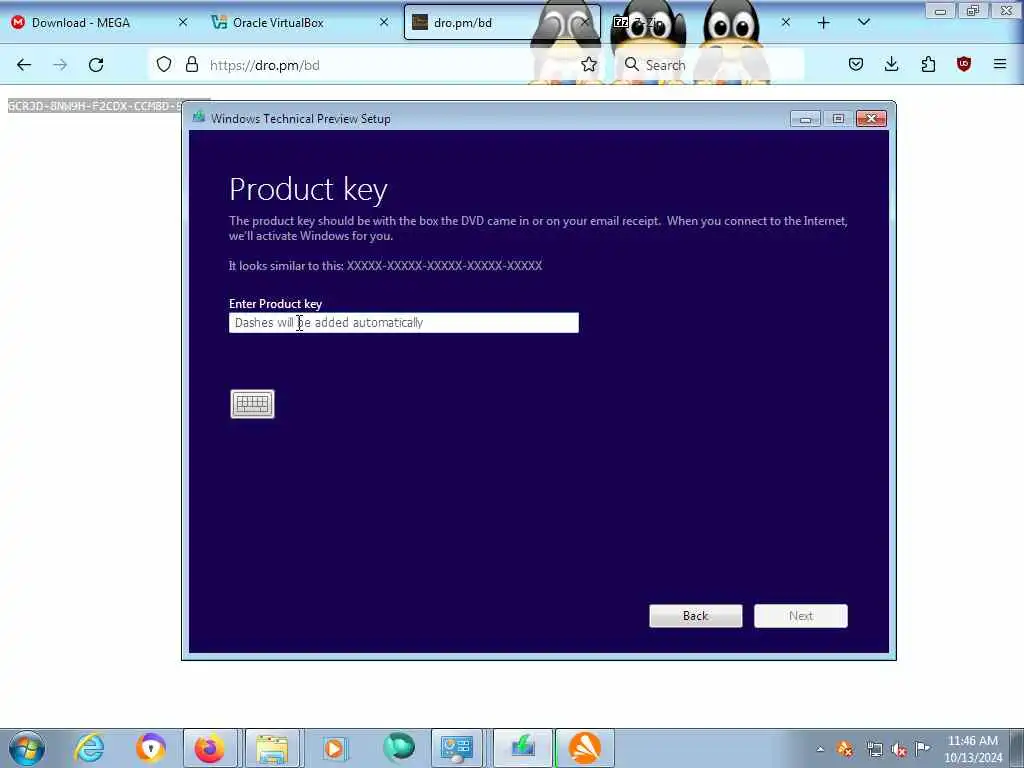The image size is (1024, 768).
Task: Click the Next button in Setup
Action: point(801,616)
